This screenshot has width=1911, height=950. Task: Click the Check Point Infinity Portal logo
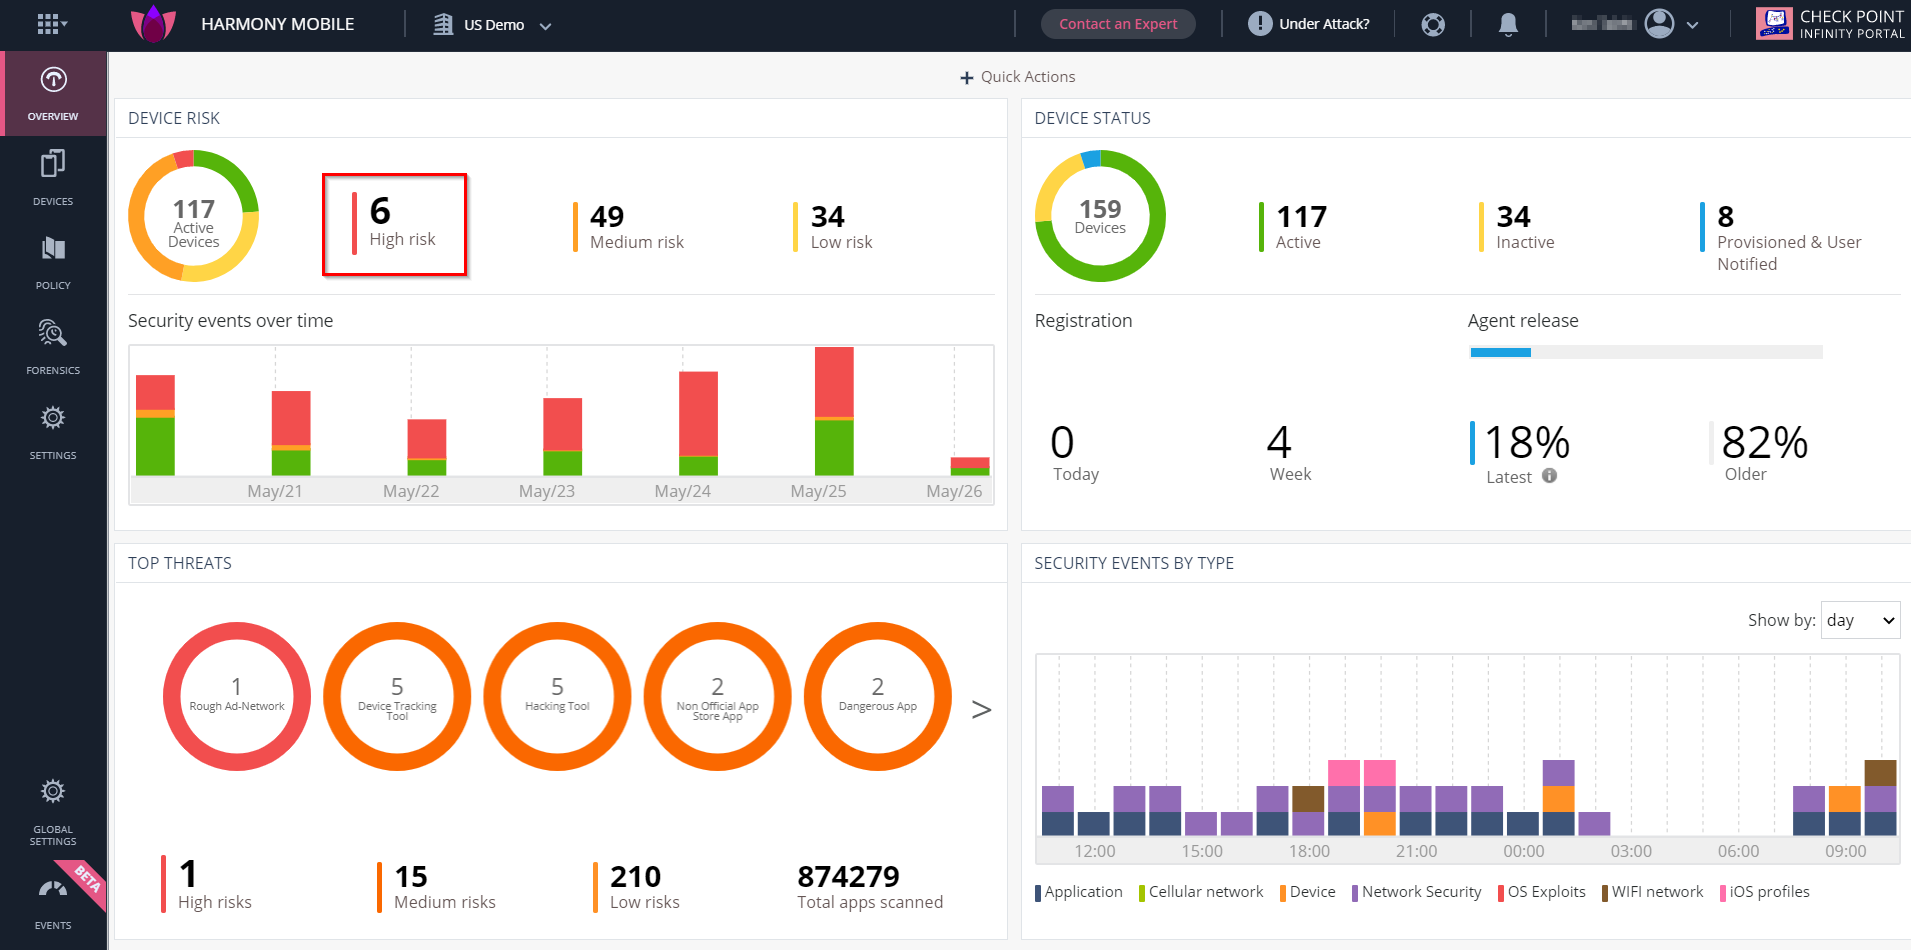click(x=1830, y=24)
